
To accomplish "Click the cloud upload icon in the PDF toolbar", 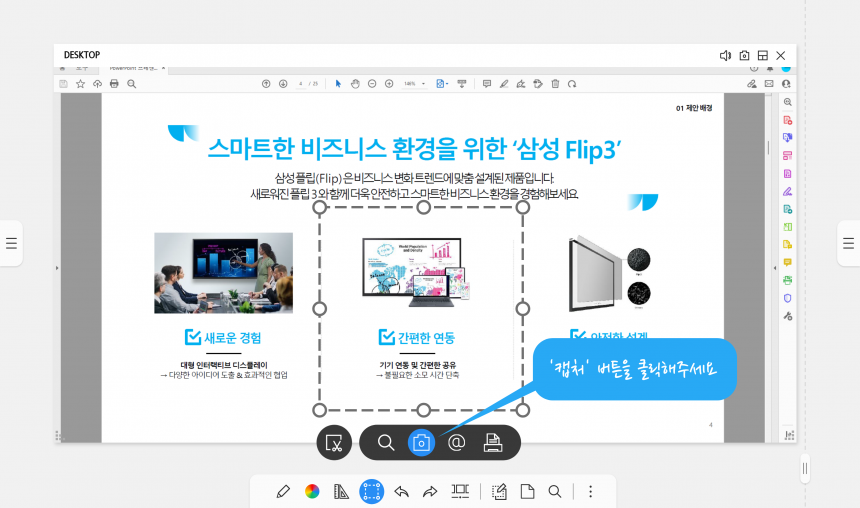I will coord(97,84).
